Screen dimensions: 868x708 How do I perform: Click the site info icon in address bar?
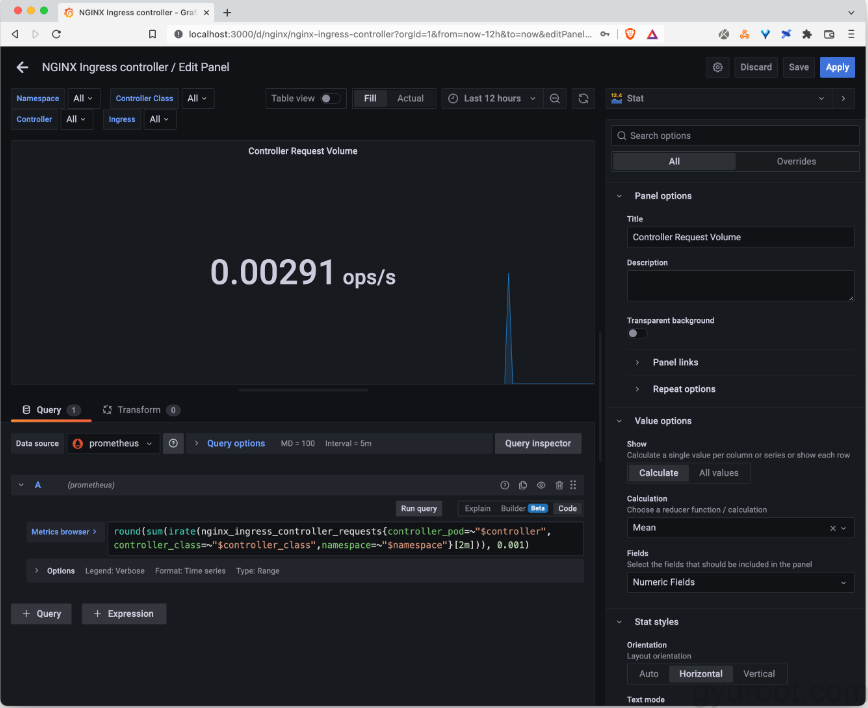(x=178, y=34)
